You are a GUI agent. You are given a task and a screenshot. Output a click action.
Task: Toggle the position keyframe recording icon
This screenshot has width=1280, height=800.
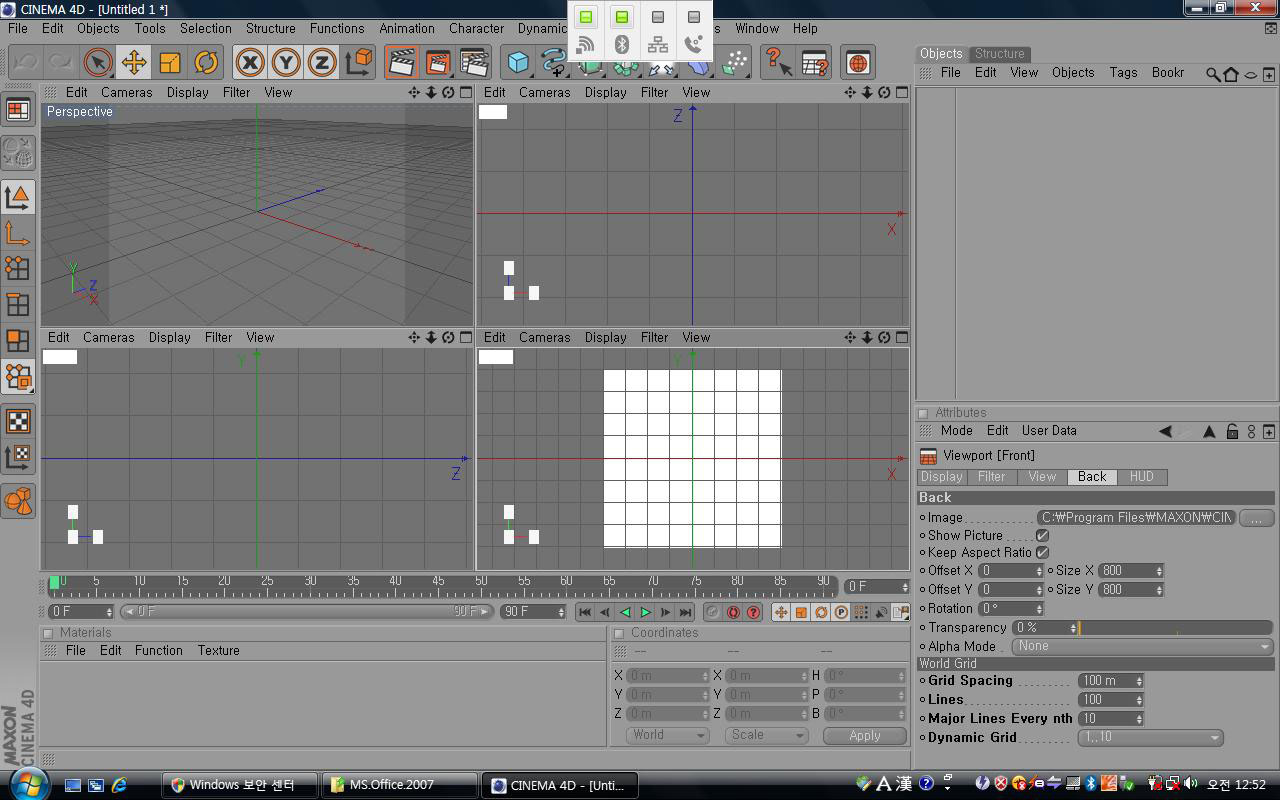tap(781, 612)
